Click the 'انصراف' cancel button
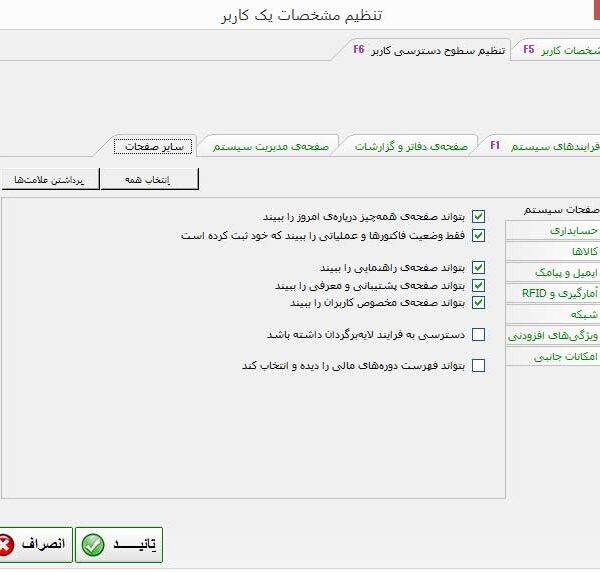The height and width of the screenshot is (572, 600). click(35, 545)
